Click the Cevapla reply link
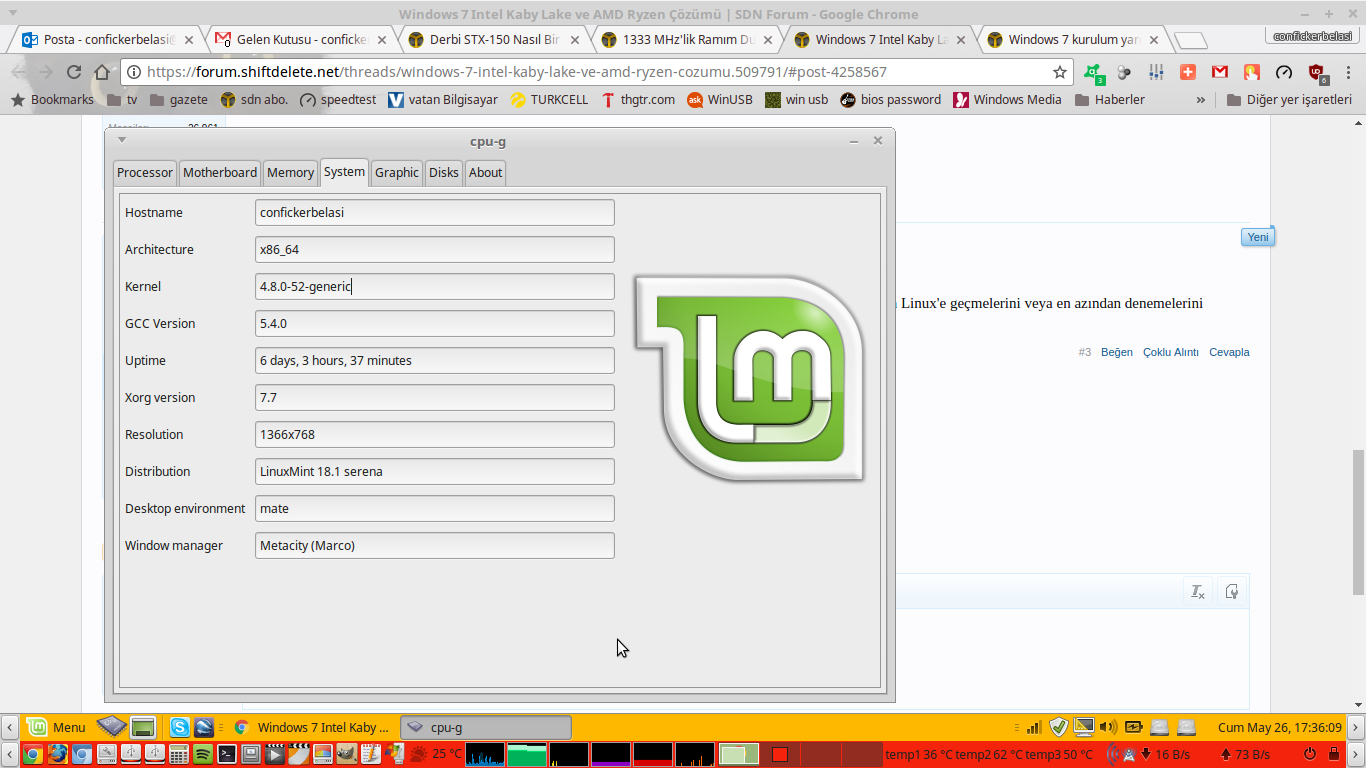 tap(1229, 352)
